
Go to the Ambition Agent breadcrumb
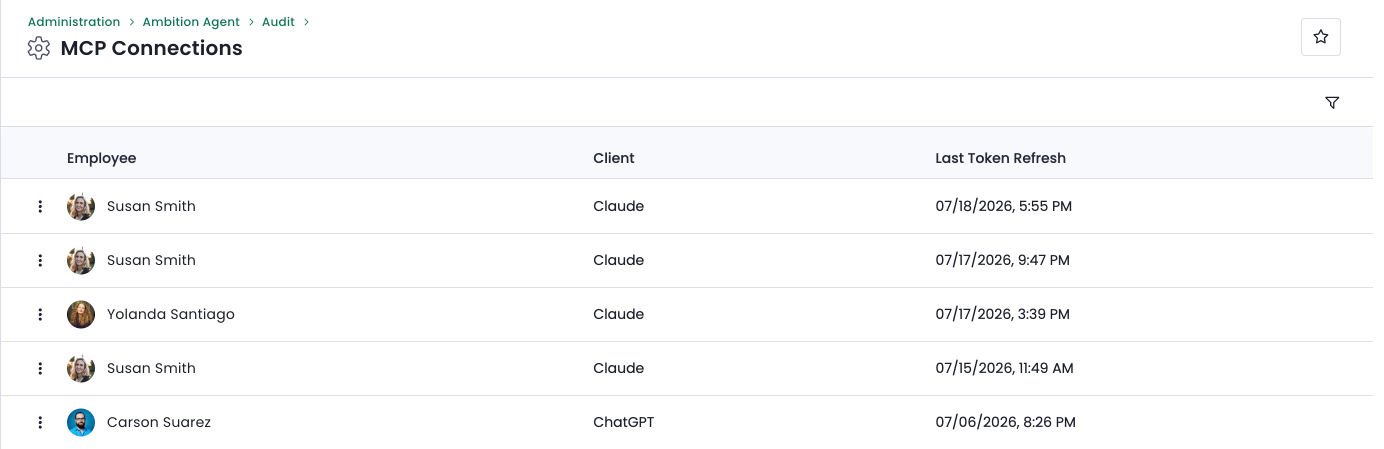(x=191, y=22)
